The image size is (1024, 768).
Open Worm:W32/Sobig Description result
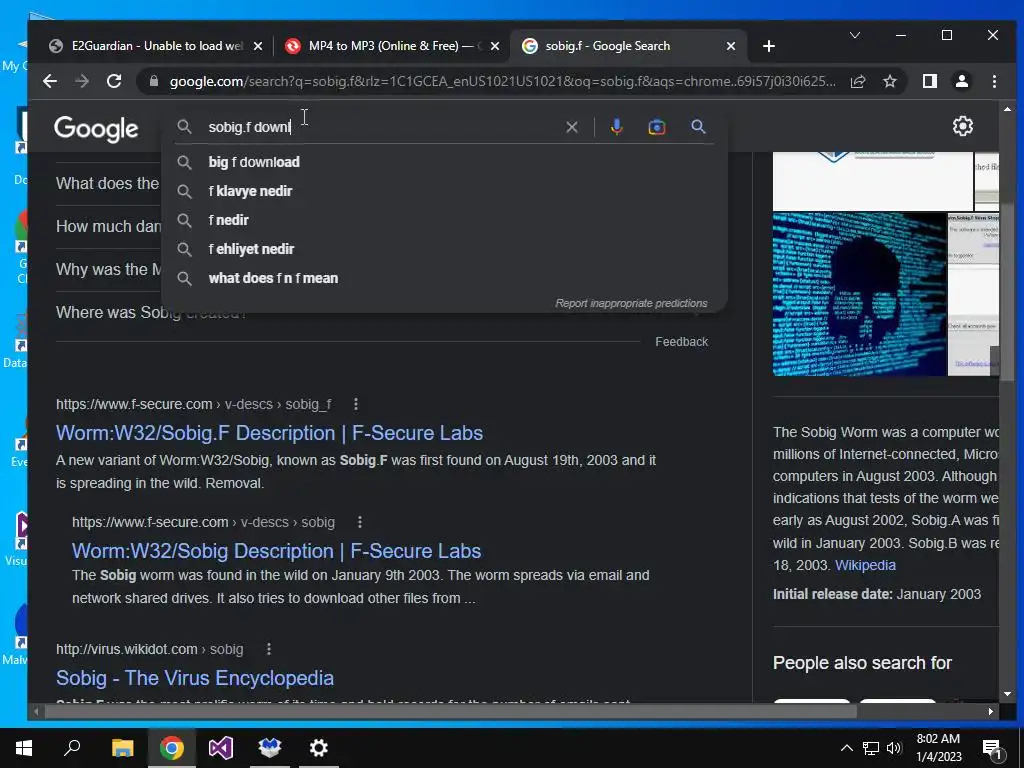[x=276, y=551]
